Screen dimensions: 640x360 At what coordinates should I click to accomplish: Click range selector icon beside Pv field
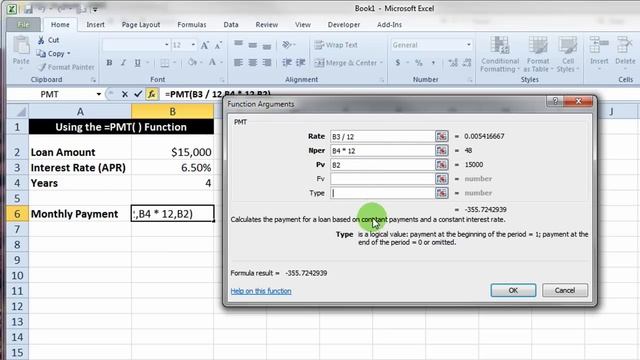click(x=442, y=165)
